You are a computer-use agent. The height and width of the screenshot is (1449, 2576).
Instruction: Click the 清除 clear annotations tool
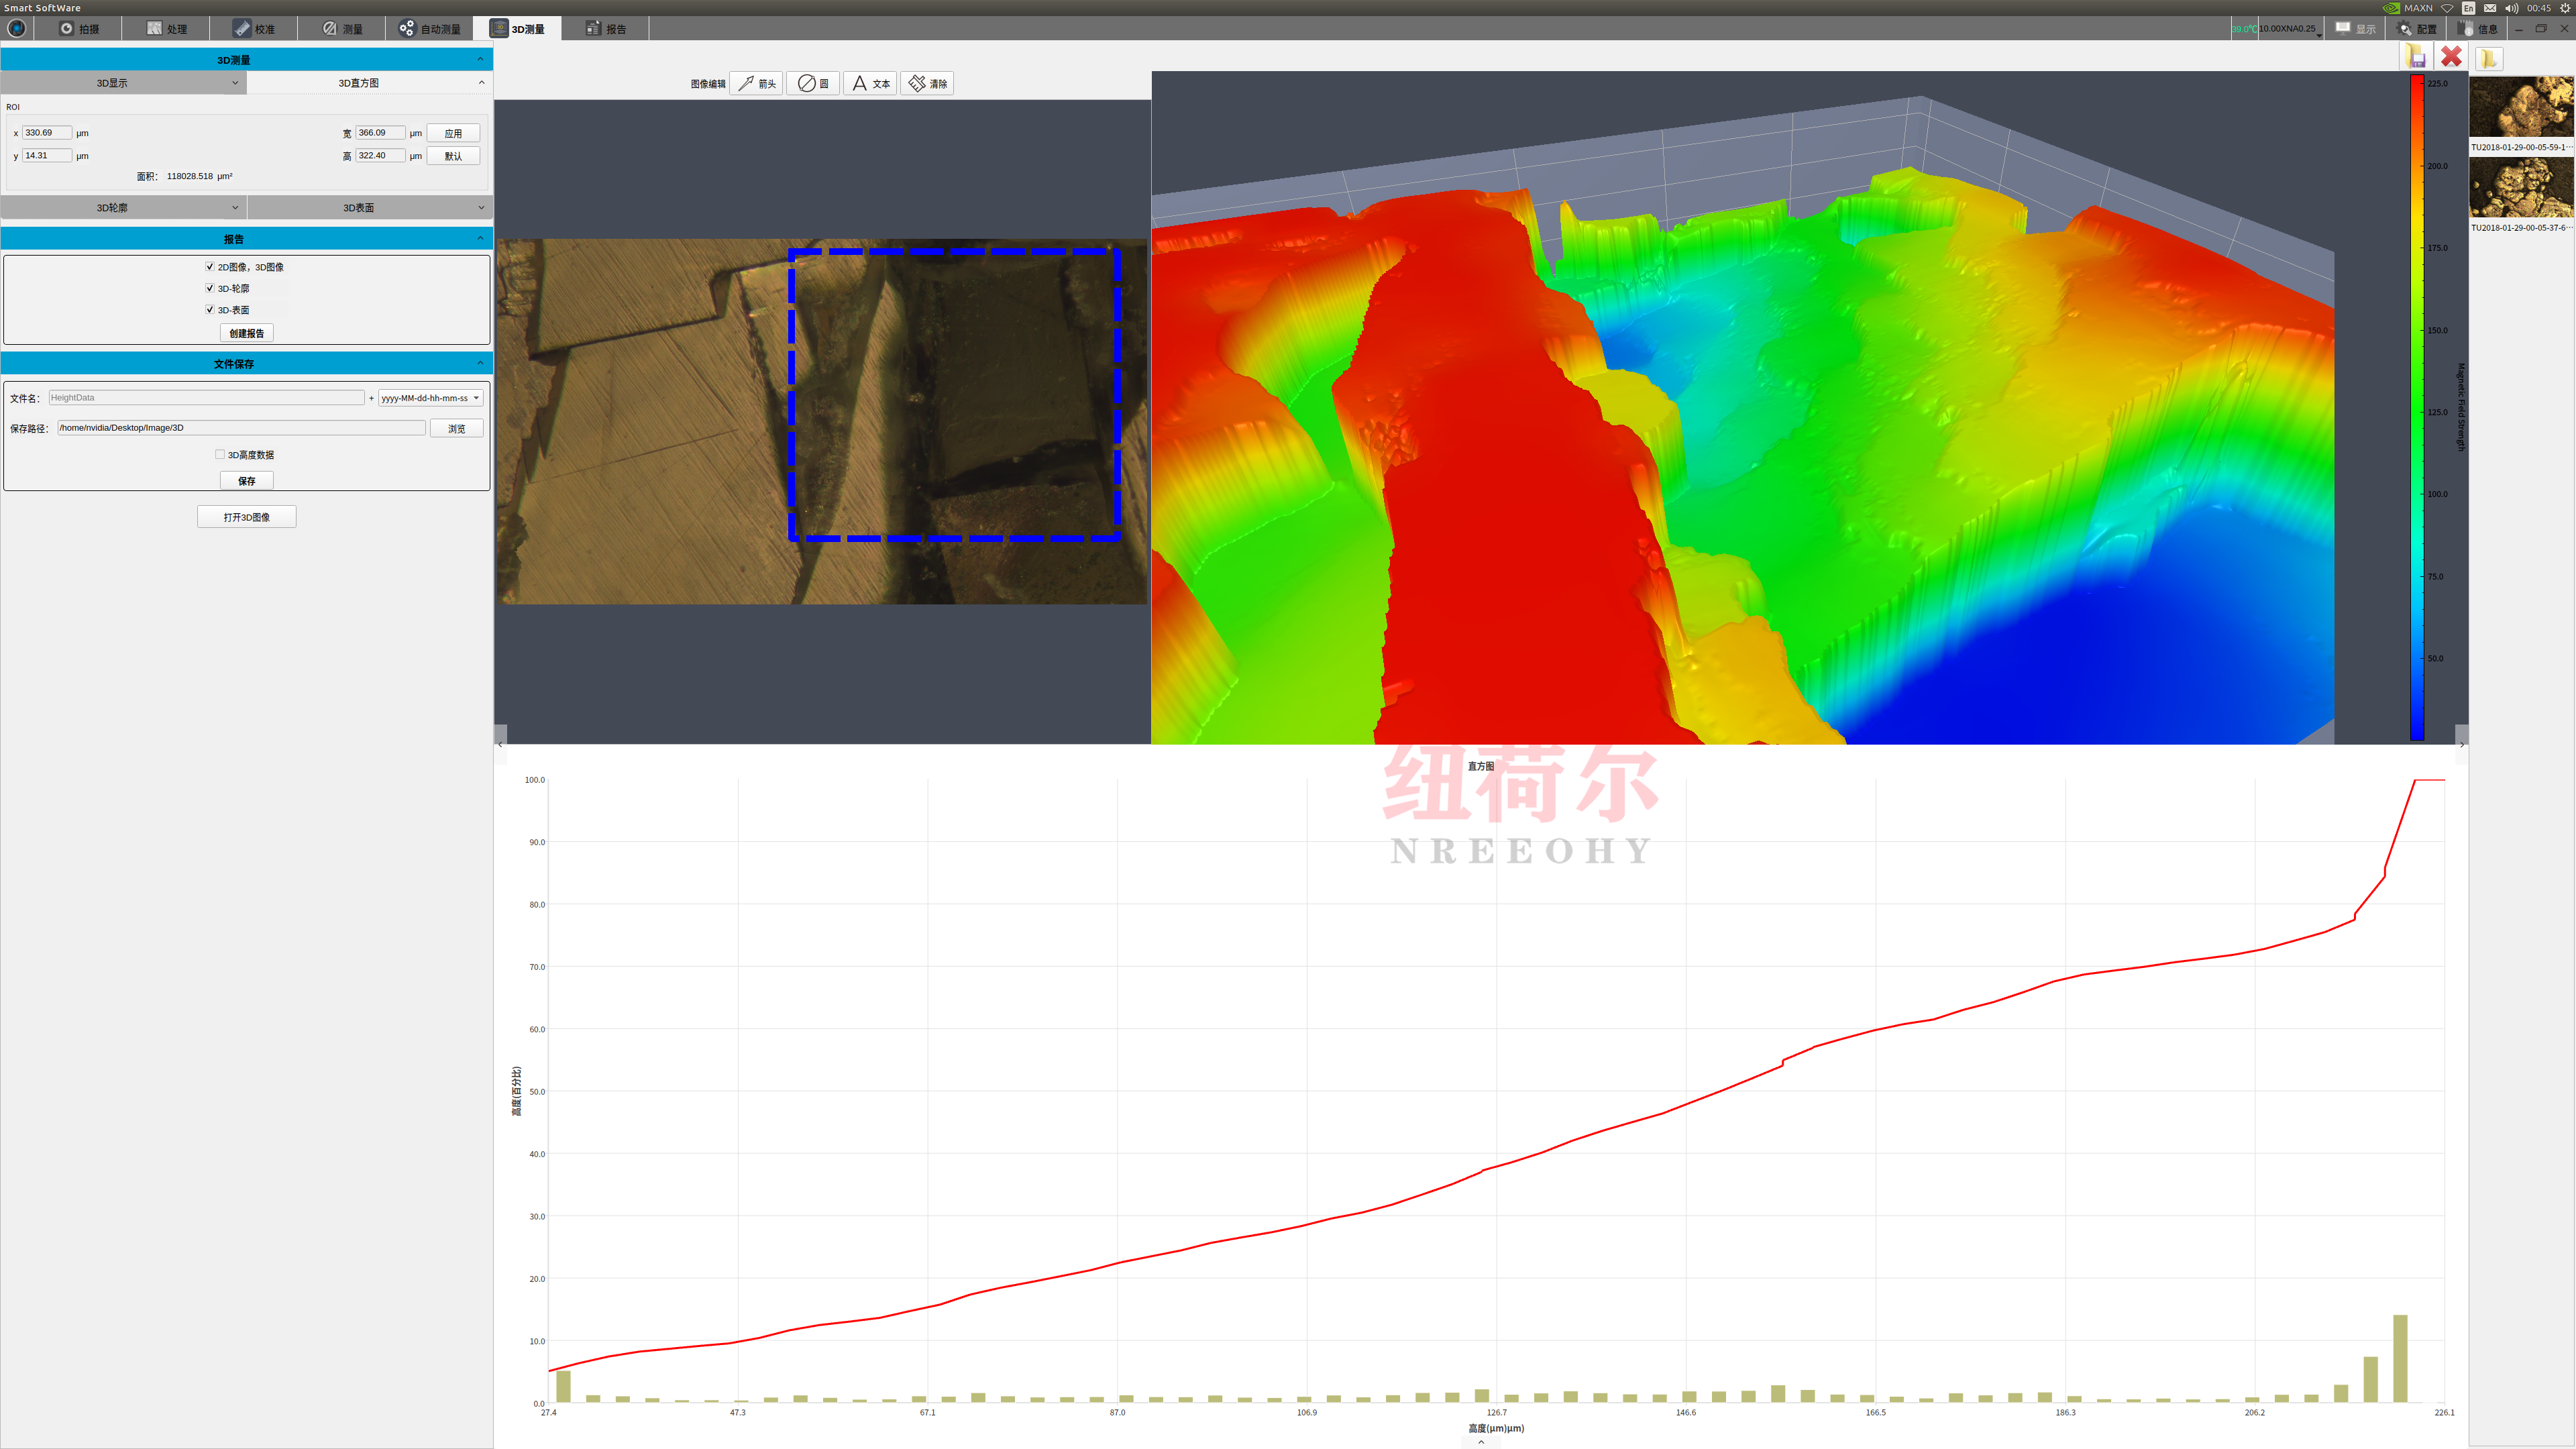click(x=927, y=84)
